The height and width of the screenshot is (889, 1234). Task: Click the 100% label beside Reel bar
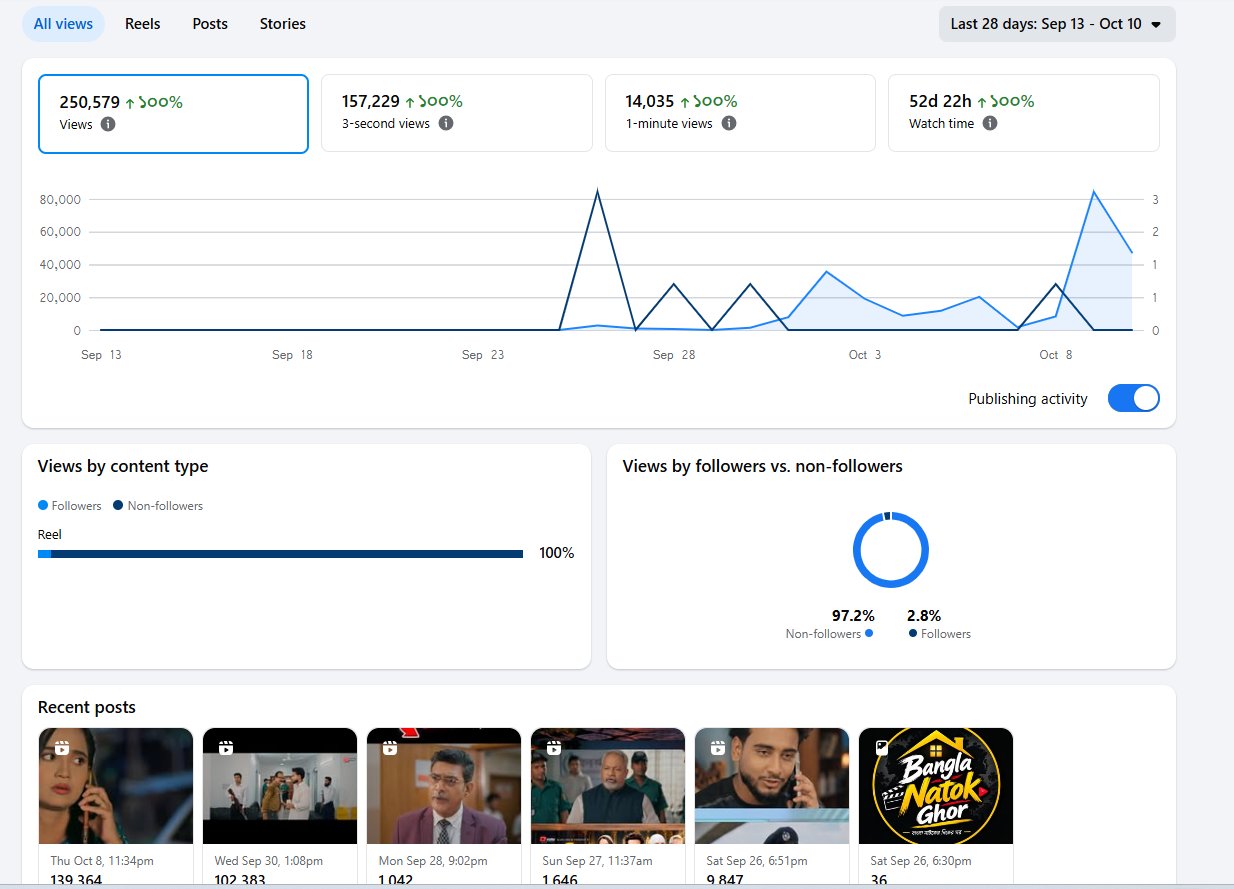pyautogui.click(x=557, y=553)
